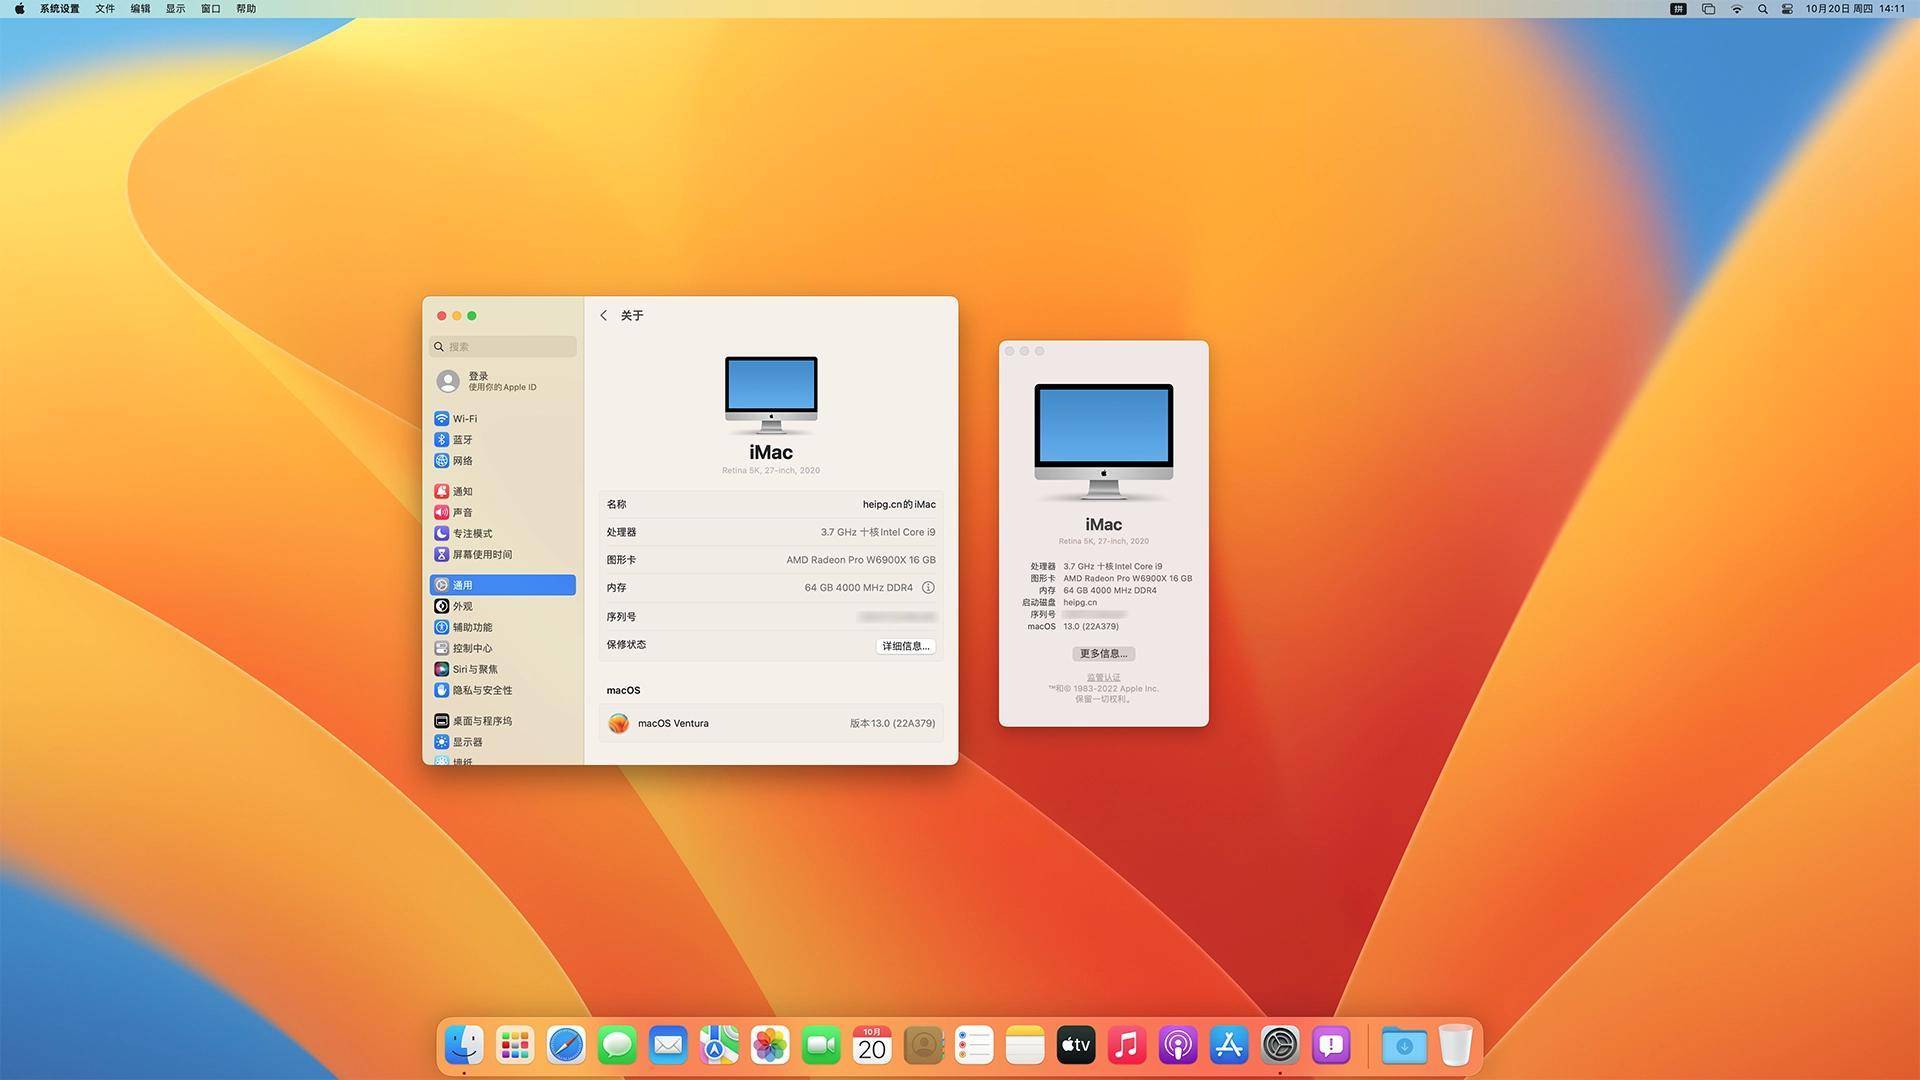Screen dimensions: 1920x1080
Task: Open Reminders from the Dock
Action: tap(974, 1046)
